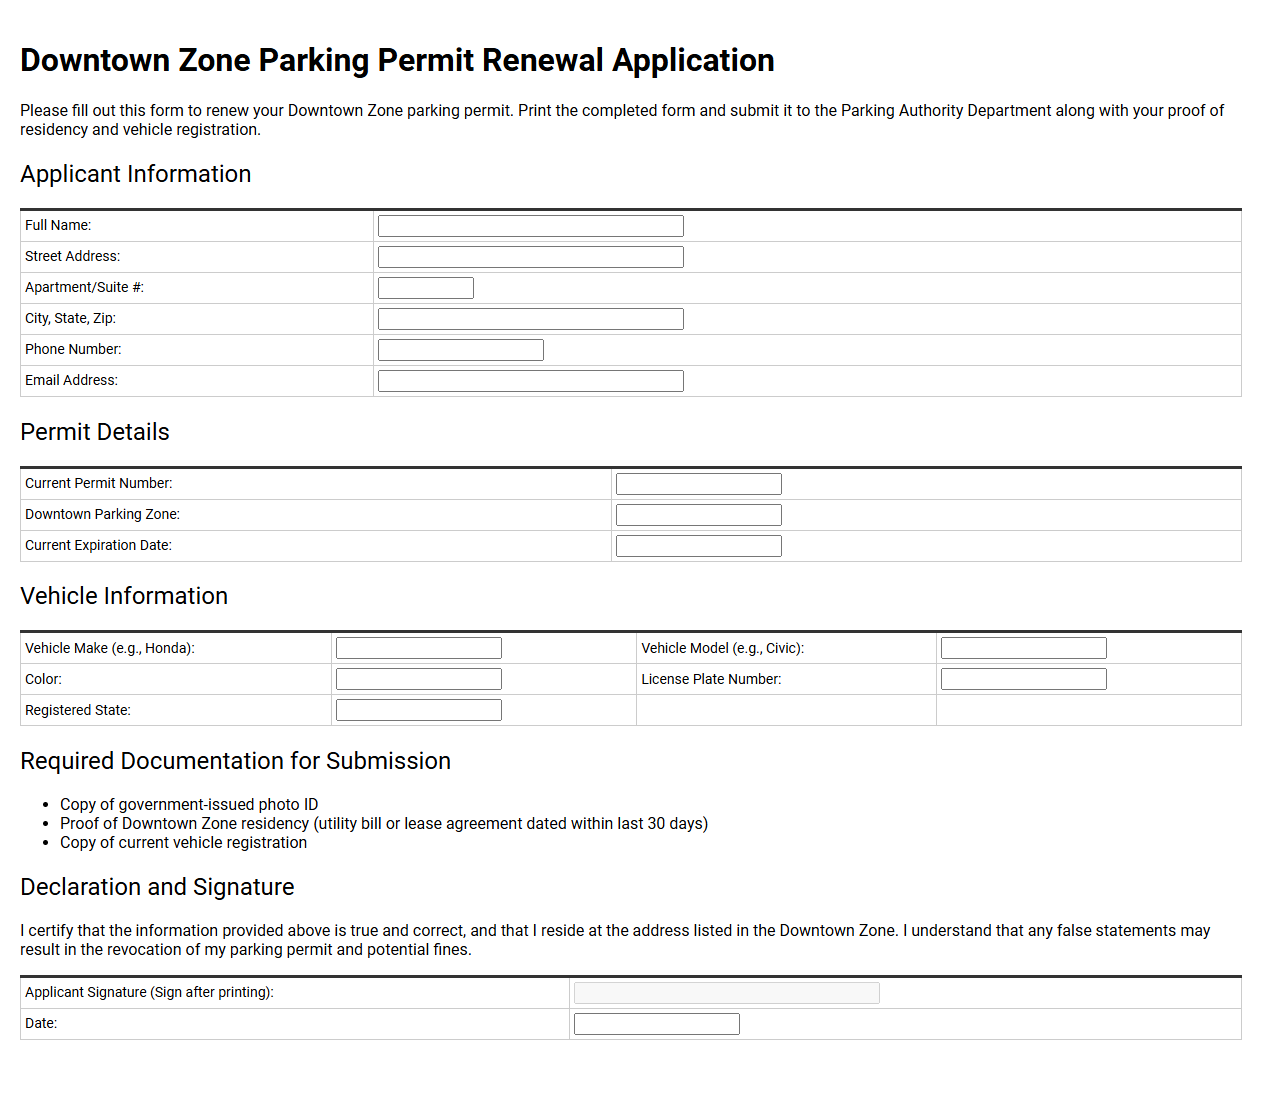1262x1120 pixels.
Task: Click the Street Address: label
Action: pos(73,257)
